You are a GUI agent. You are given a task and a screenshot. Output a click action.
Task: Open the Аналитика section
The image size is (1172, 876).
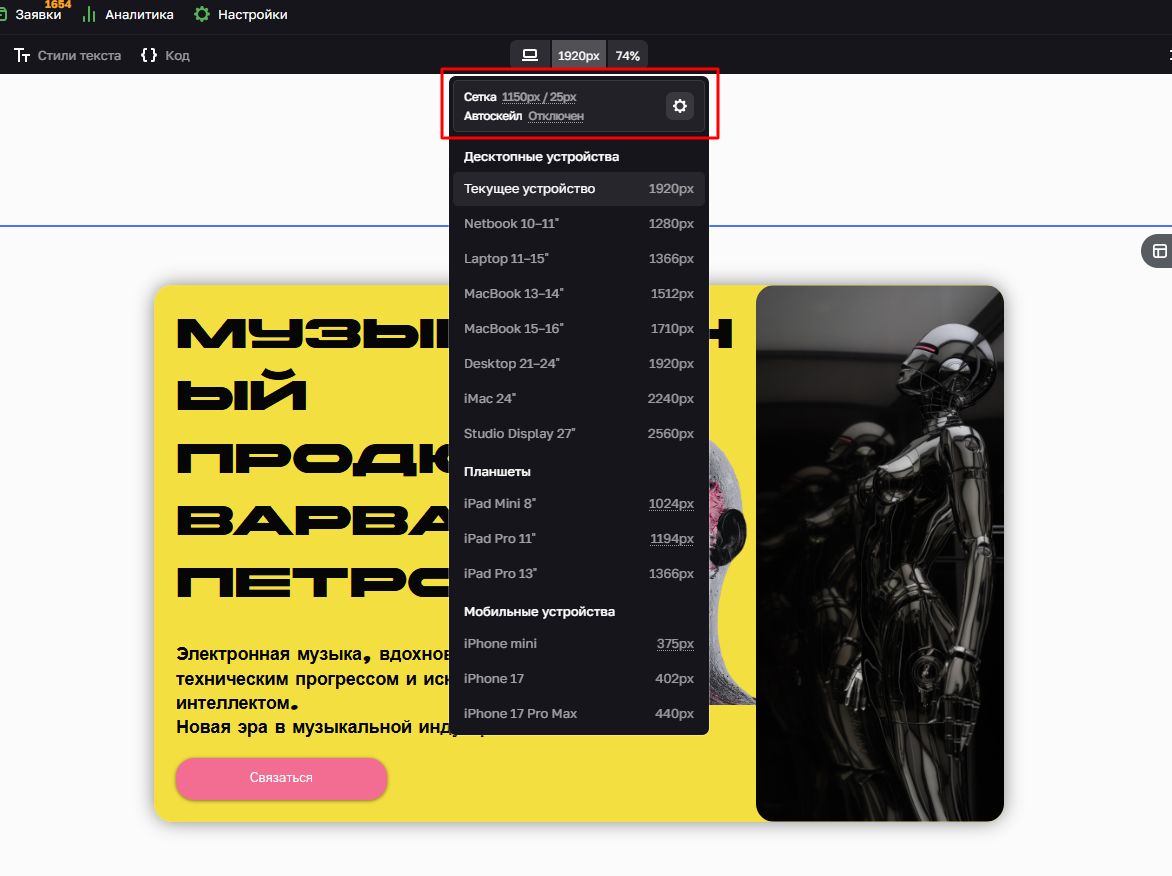click(x=128, y=14)
